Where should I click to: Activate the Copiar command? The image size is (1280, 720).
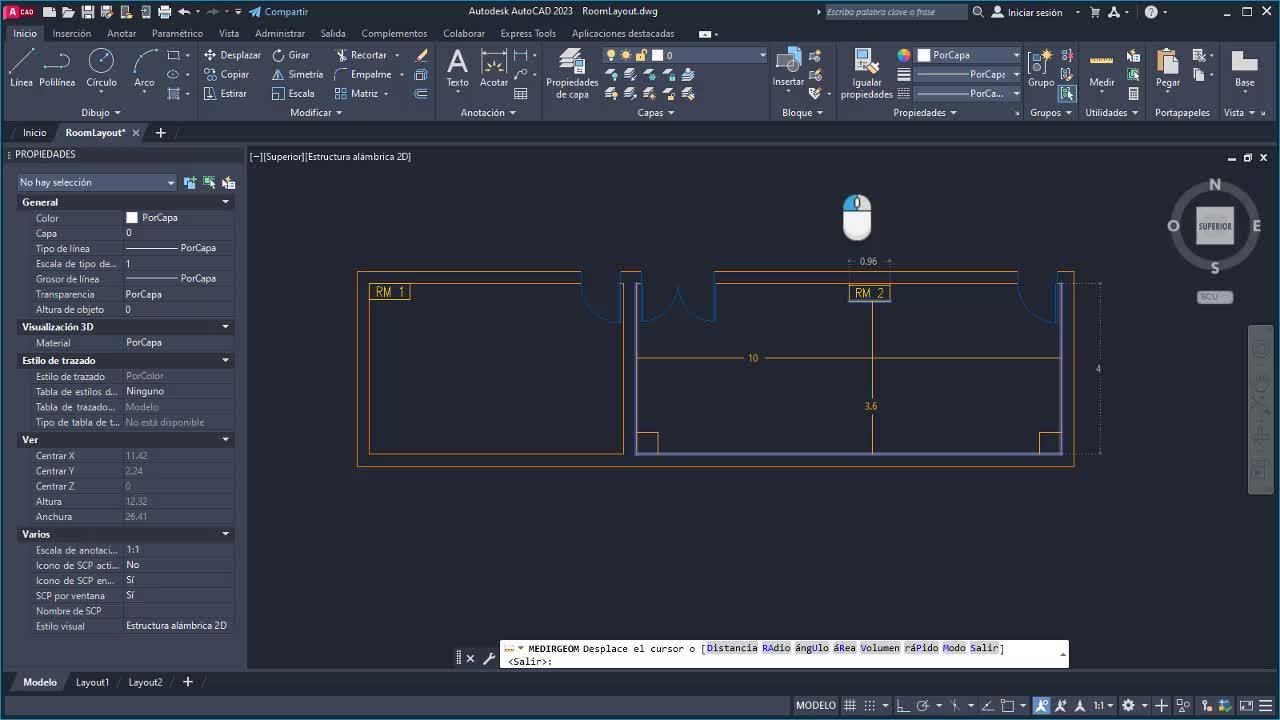pyautogui.click(x=228, y=74)
